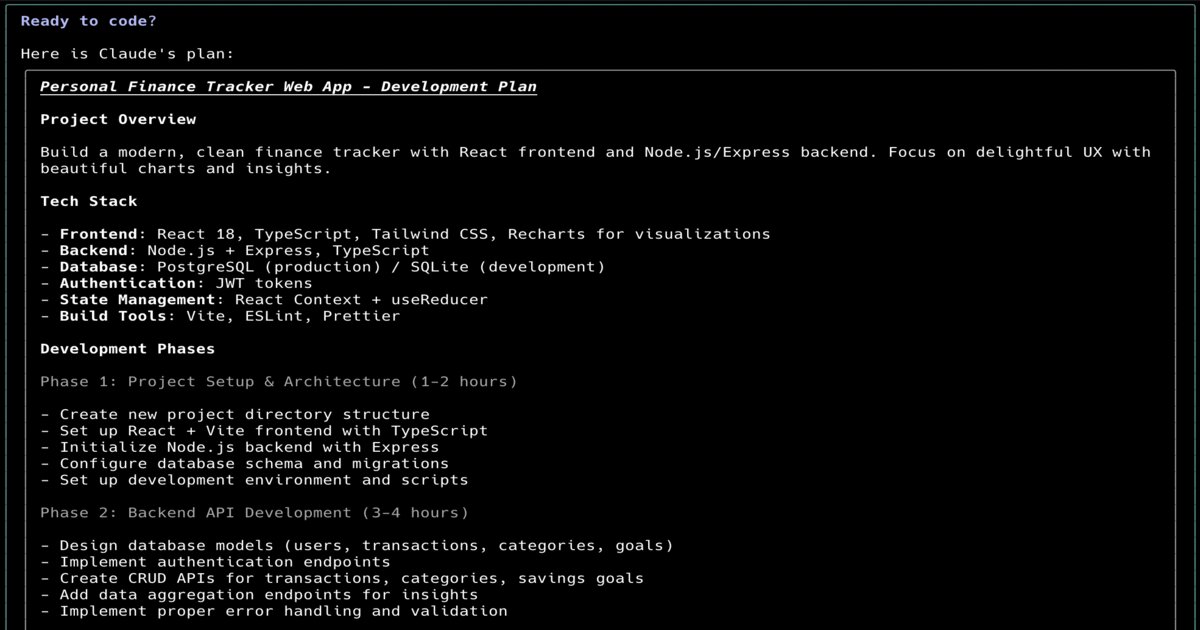Click the "Ready to code?" prompt text
Viewport: 1200px width, 630px height.
(x=89, y=21)
